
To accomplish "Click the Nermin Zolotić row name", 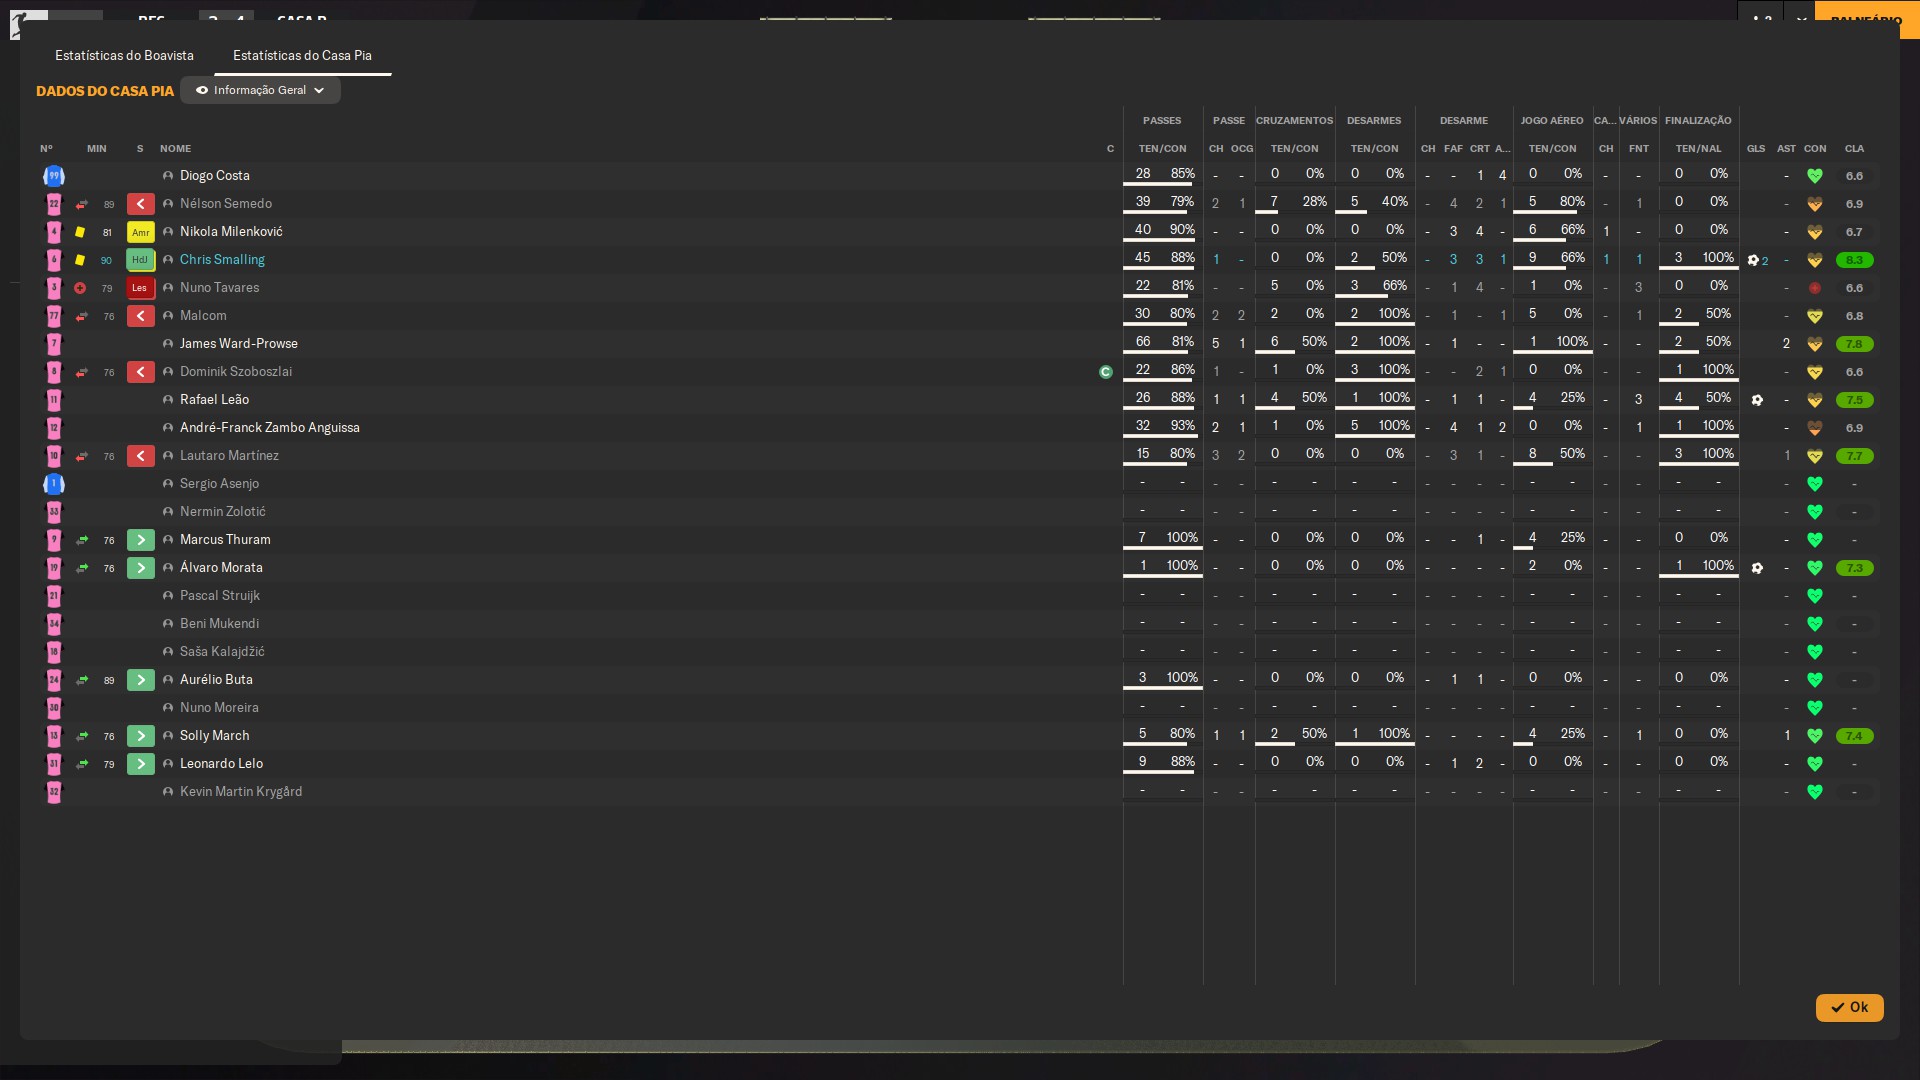I will click(x=223, y=512).
